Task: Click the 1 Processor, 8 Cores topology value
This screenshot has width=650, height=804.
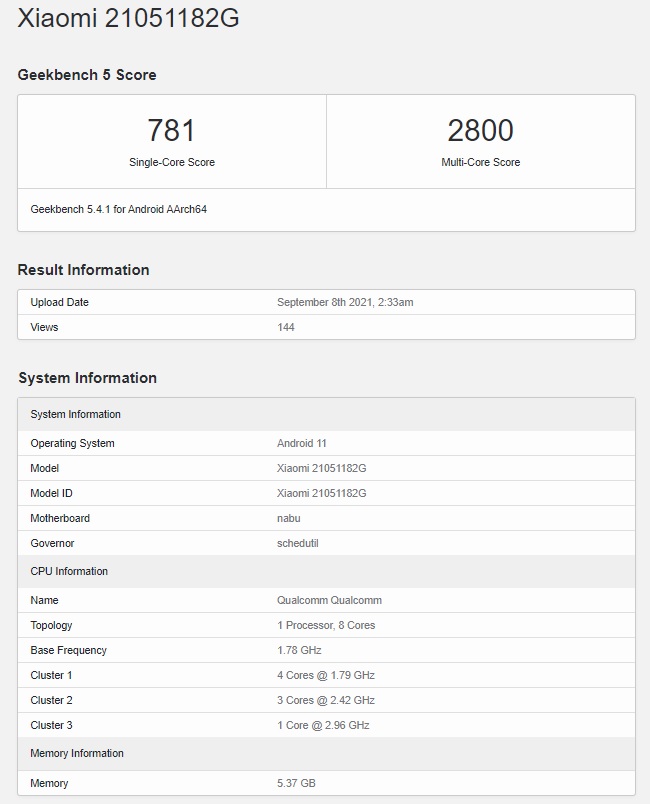Action: (x=326, y=625)
